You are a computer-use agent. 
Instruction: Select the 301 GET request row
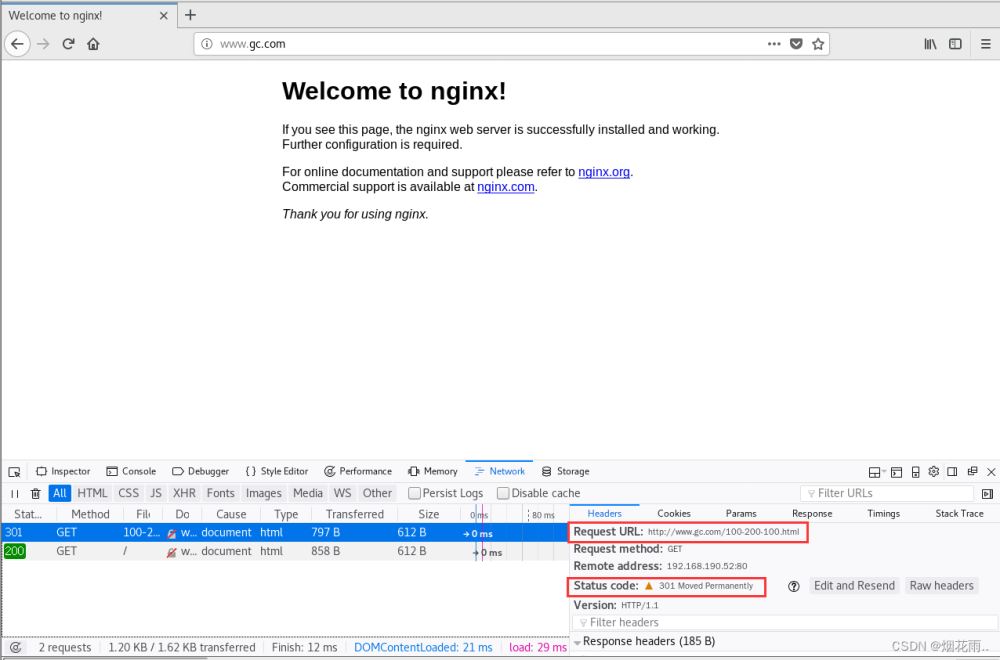(x=284, y=532)
